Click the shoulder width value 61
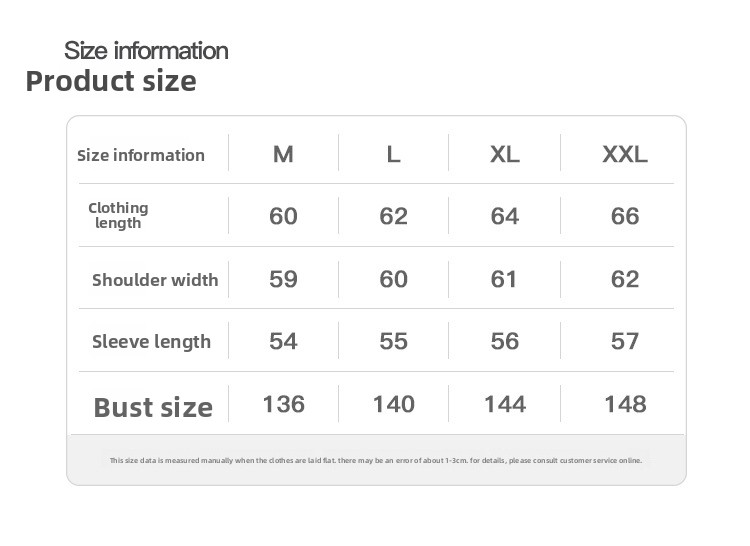 pos(505,279)
